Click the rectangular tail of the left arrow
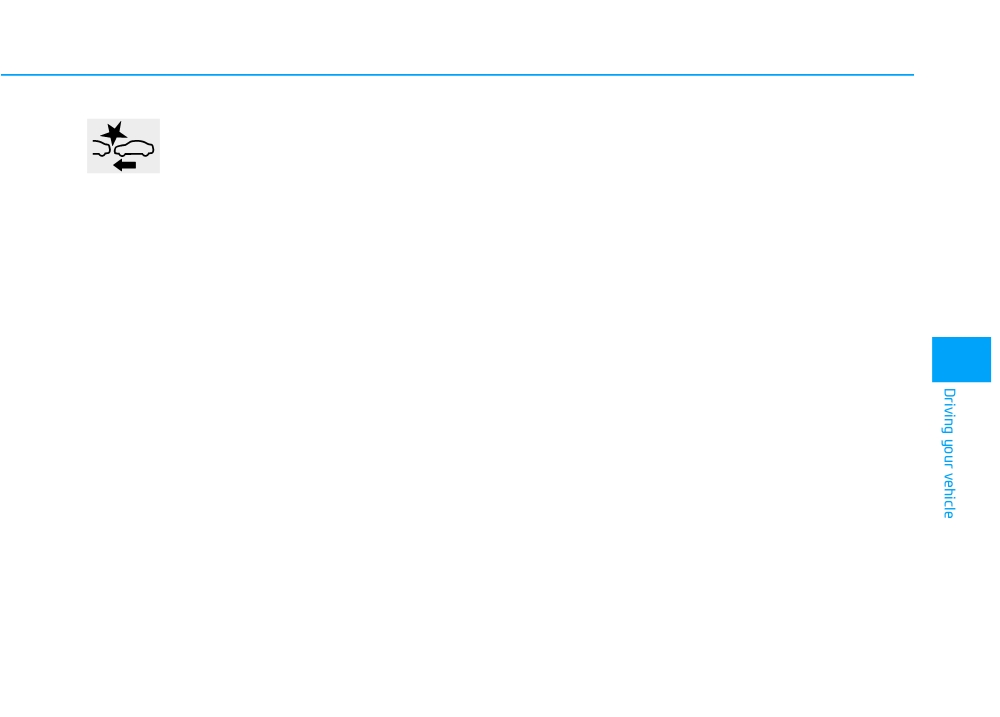Screen dimensions: 1000x717 (129, 165)
